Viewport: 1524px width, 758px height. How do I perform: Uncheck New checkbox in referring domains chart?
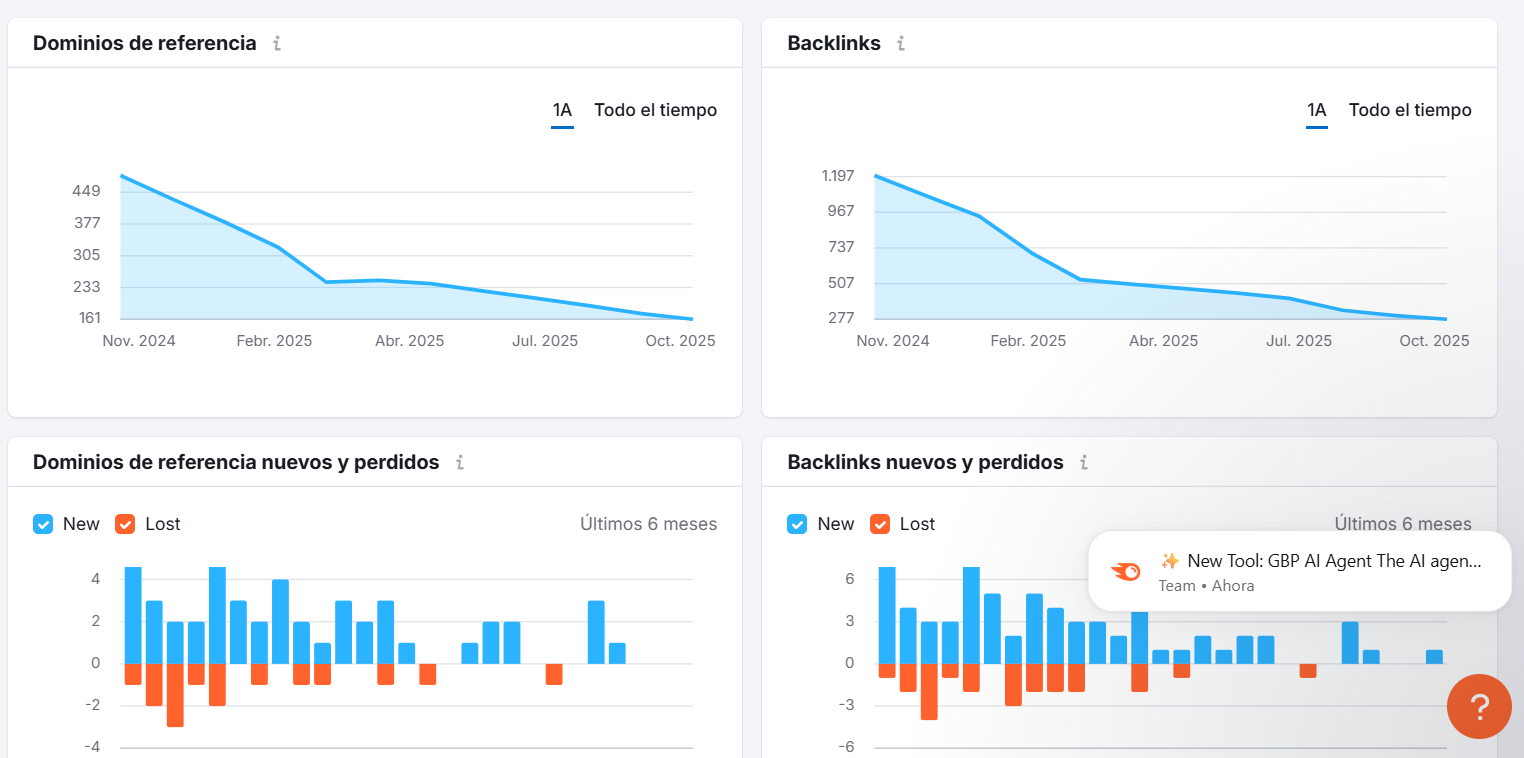(x=43, y=524)
